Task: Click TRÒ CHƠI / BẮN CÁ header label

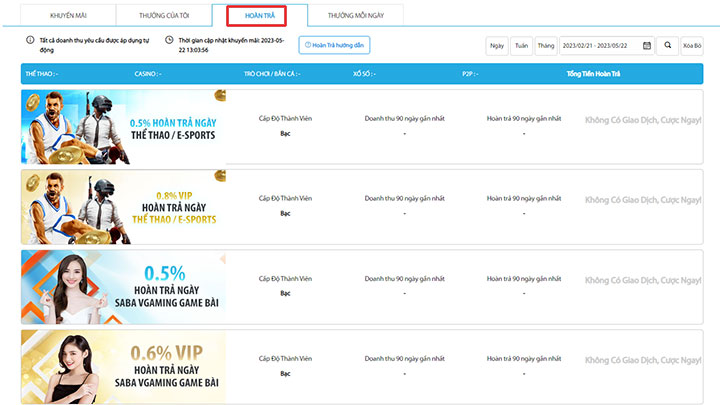Action: click(272, 74)
